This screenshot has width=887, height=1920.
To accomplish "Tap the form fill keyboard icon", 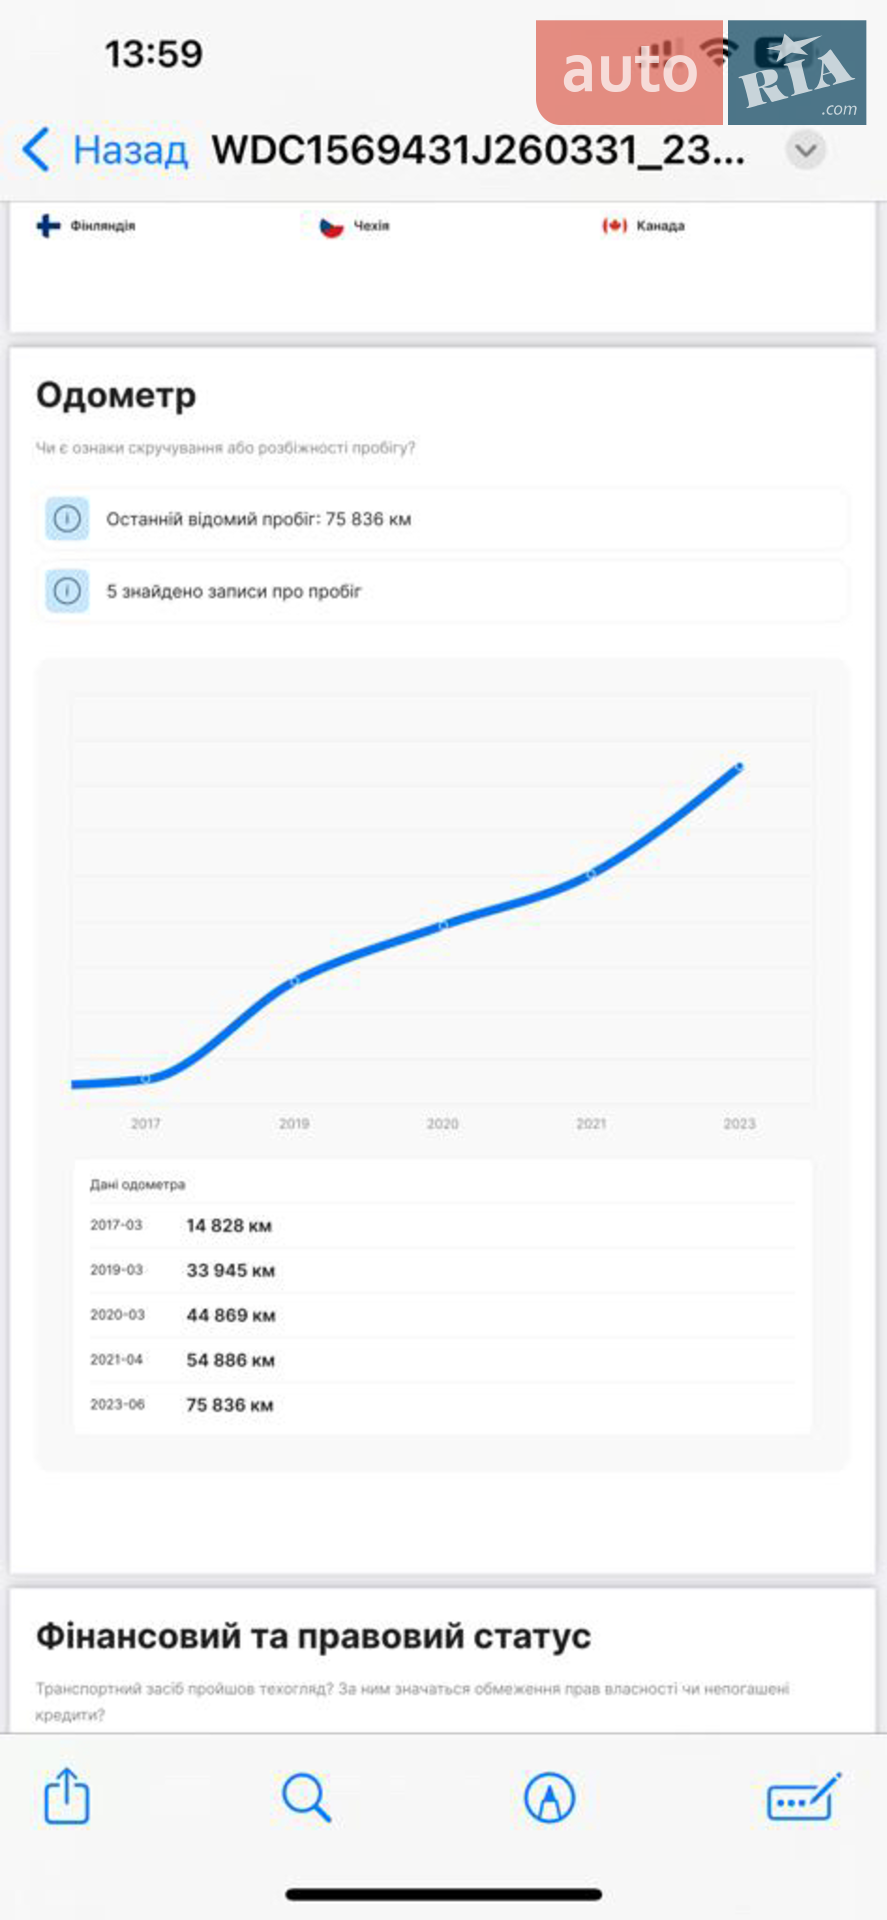I will click(804, 1797).
